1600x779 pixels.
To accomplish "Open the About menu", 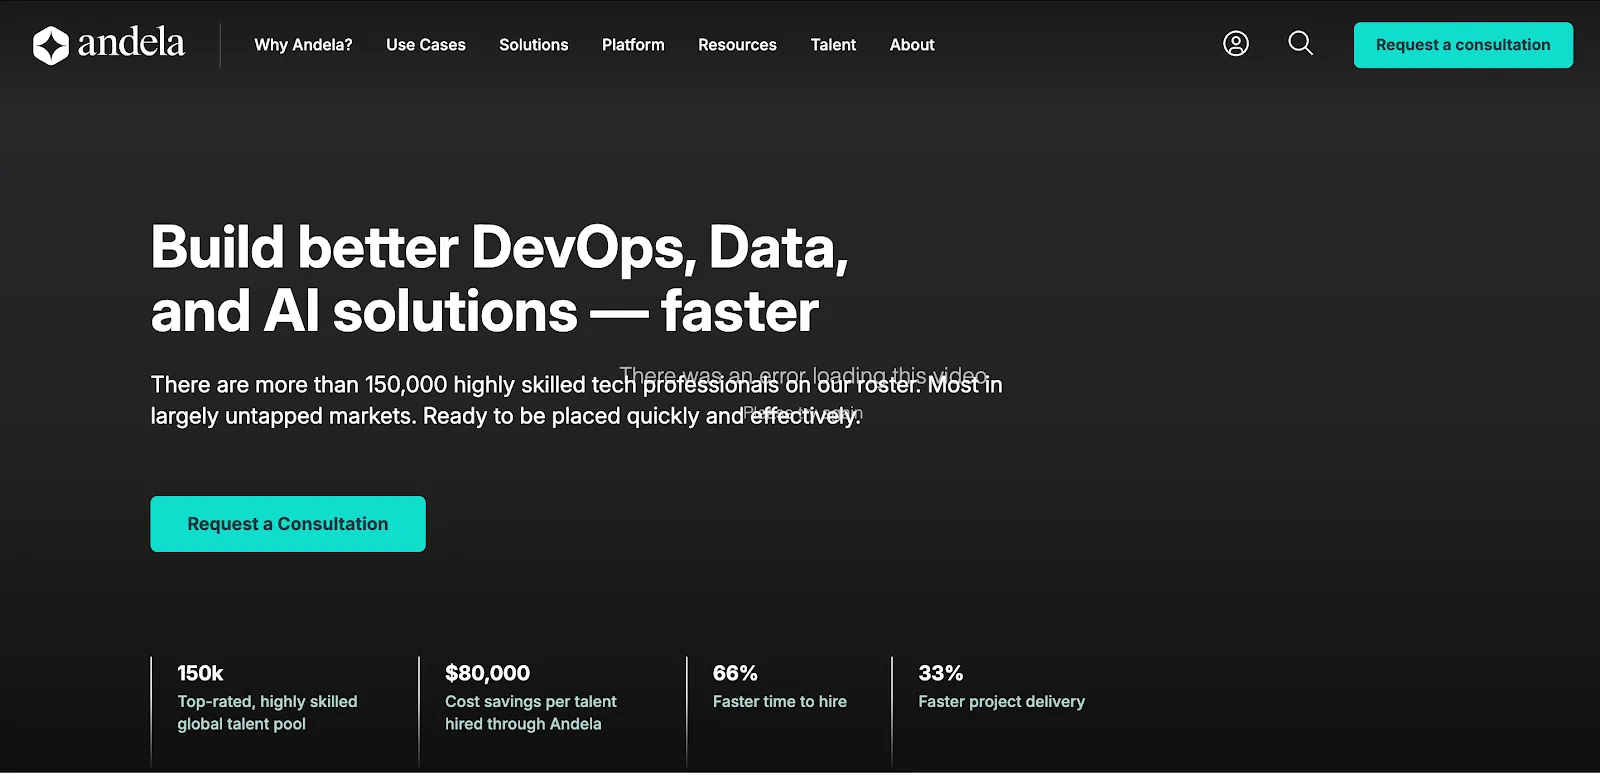I will 912,45.
